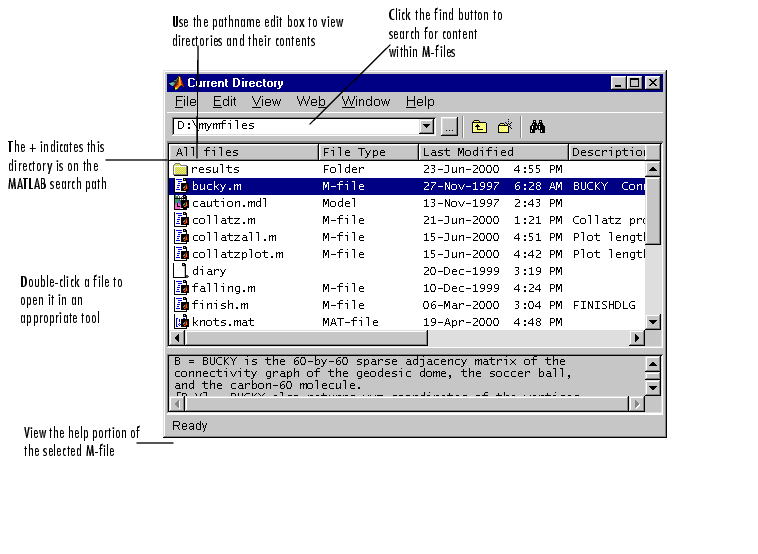Click the collatzall.m file name
Image resolution: width=758 pixels, height=554 pixels.
pos(234,237)
